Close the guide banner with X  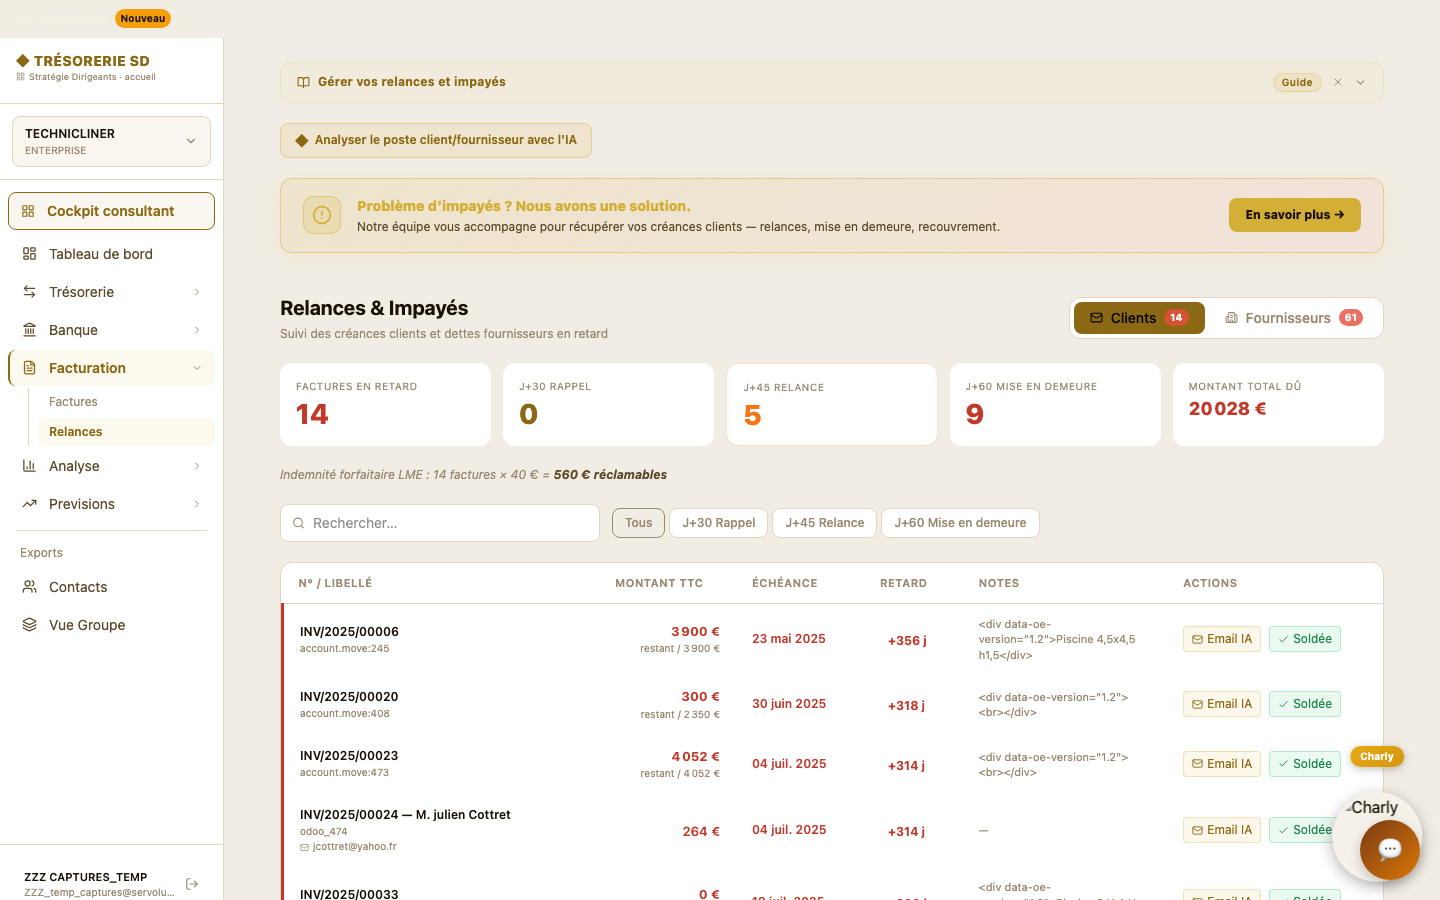1338,82
